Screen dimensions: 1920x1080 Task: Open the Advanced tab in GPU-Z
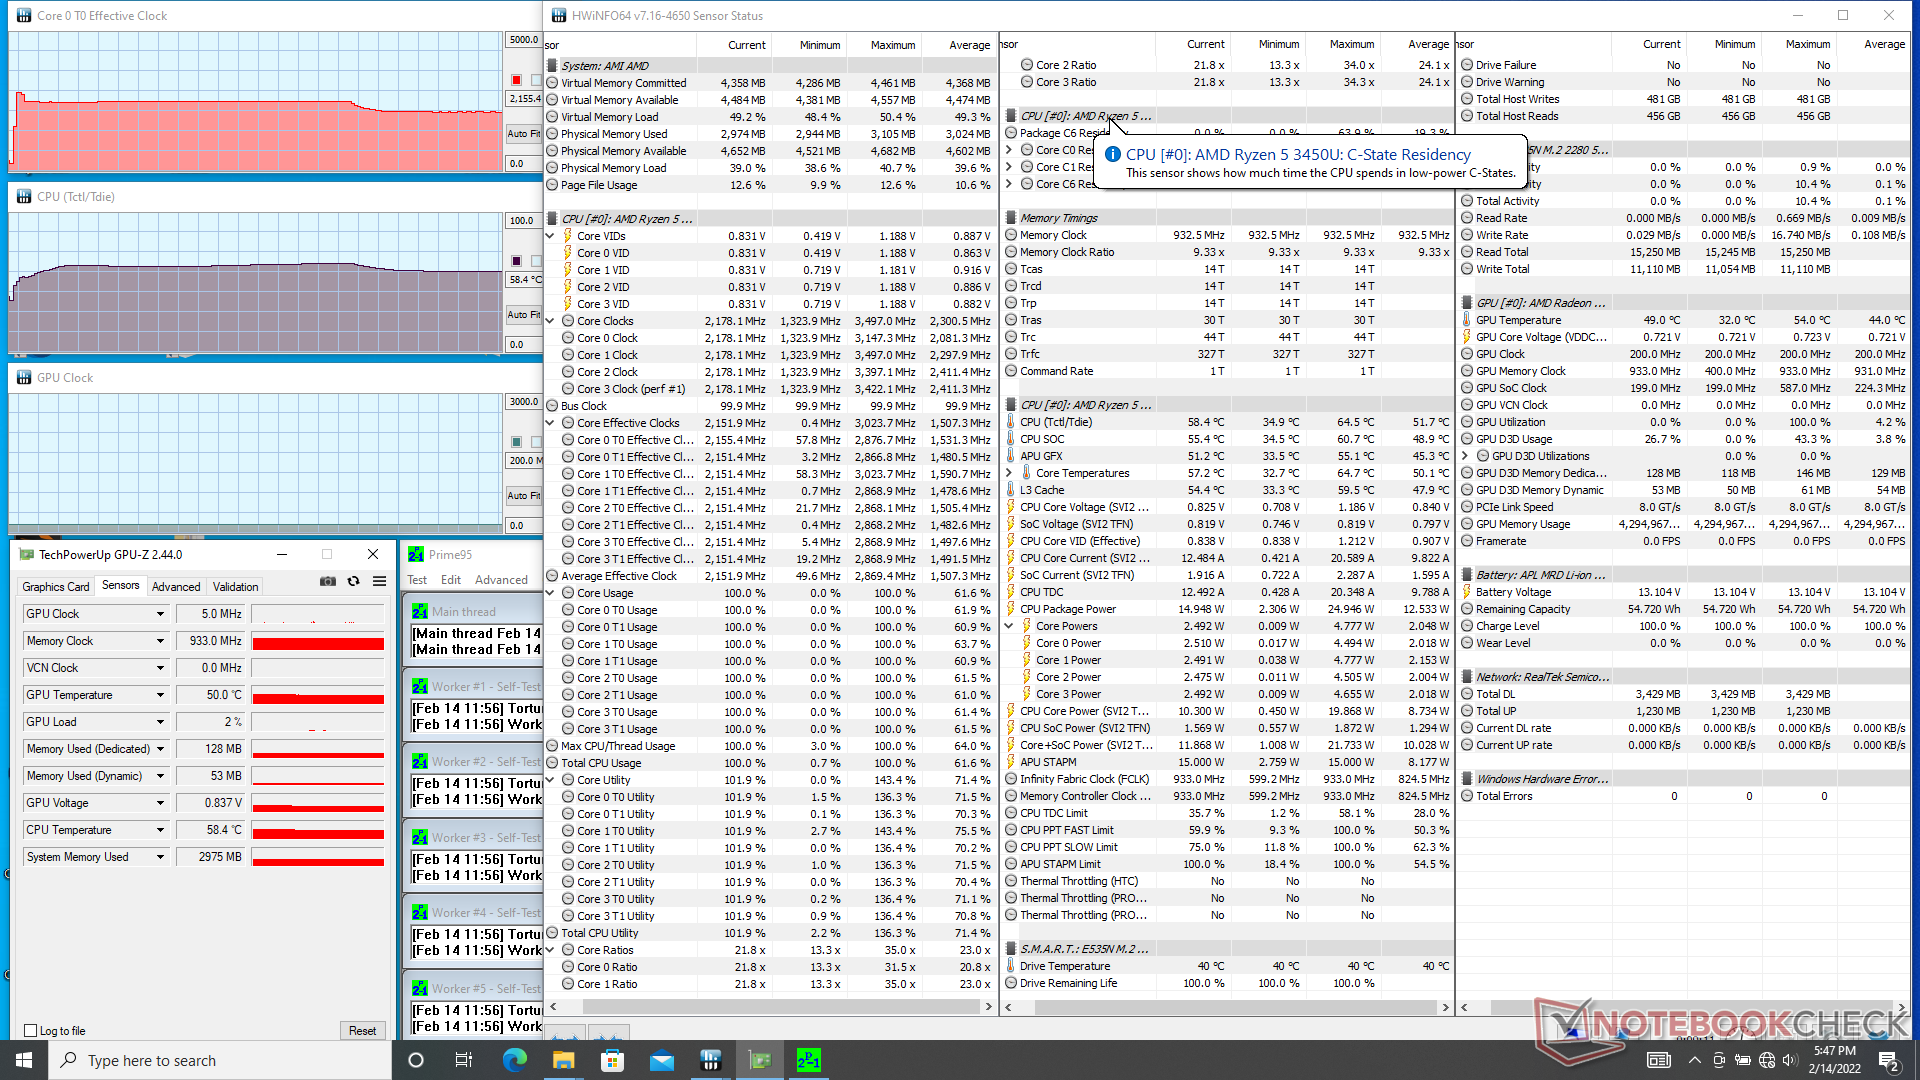[176, 587]
